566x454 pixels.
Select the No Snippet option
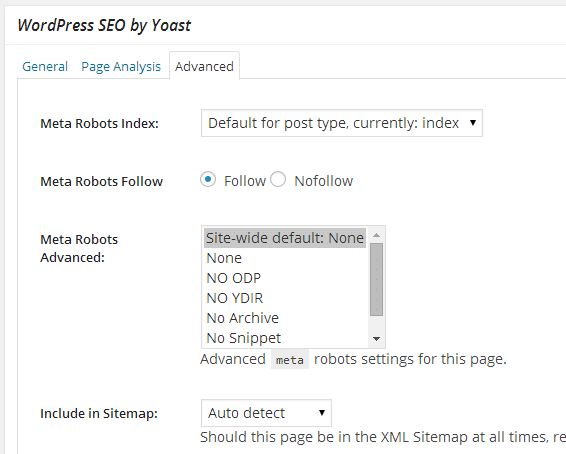(x=285, y=338)
